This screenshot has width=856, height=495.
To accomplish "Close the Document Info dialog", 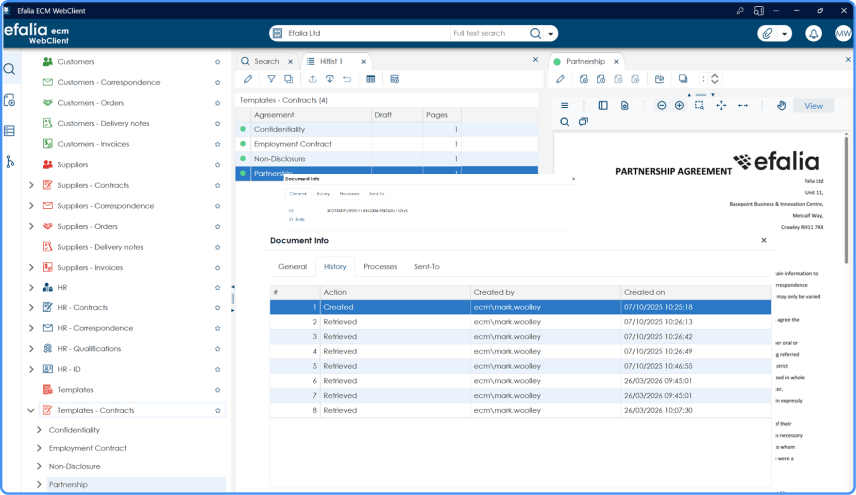I will [x=764, y=240].
